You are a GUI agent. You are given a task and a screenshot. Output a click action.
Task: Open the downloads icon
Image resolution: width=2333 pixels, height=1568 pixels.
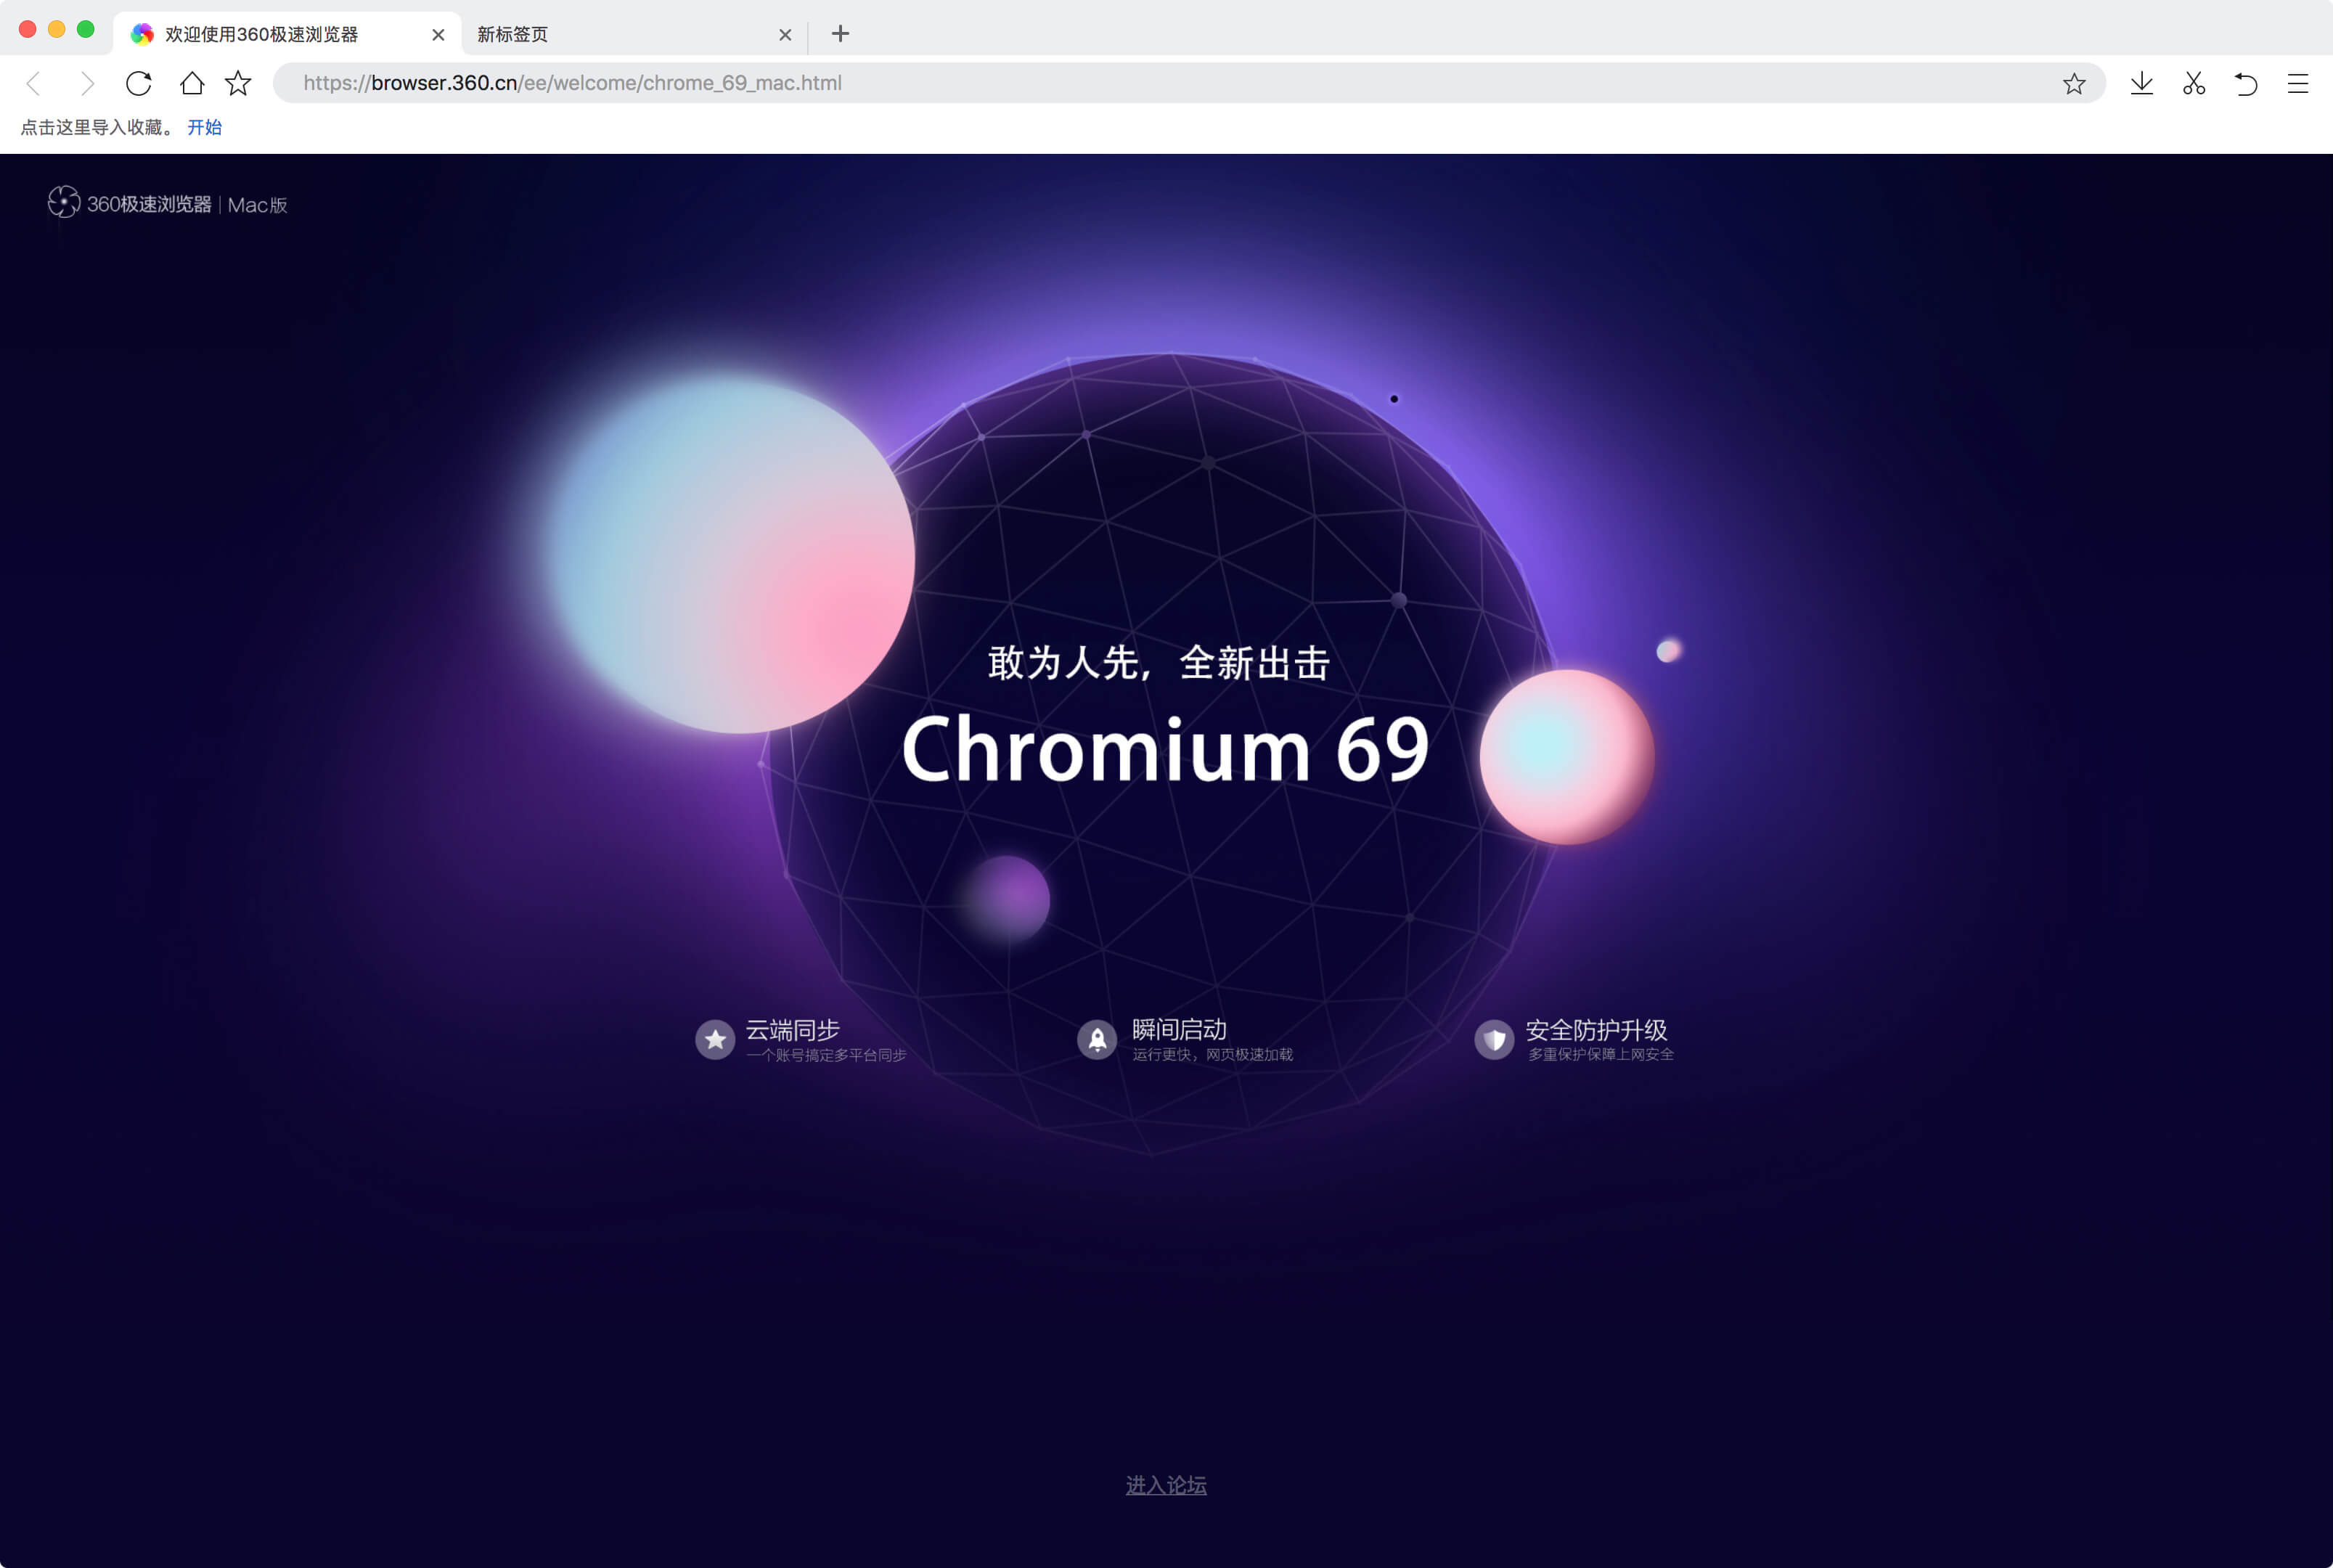(2142, 83)
